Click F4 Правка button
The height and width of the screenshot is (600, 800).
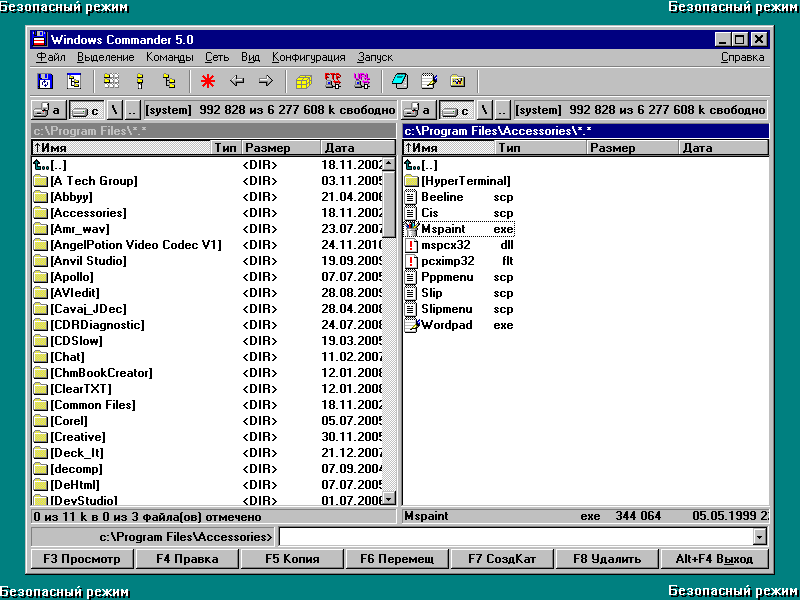click(x=187, y=559)
